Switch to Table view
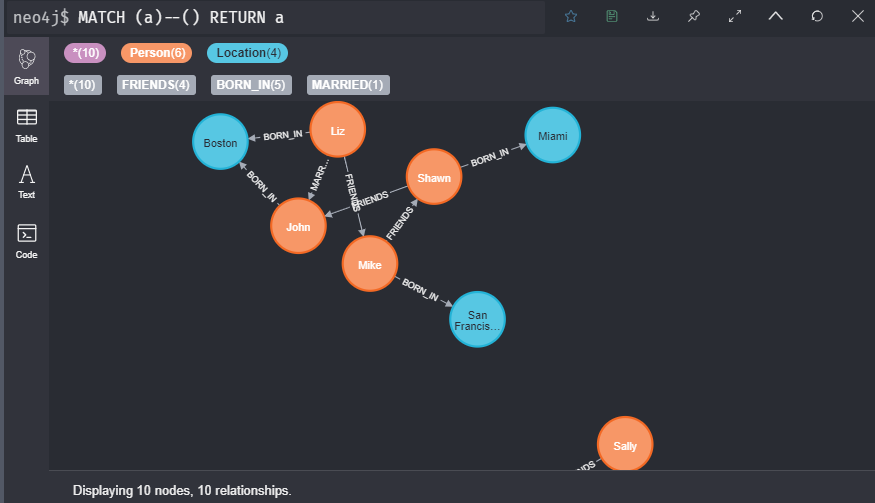The width and height of the screenshot is (875, 503). tap(27, 124)
